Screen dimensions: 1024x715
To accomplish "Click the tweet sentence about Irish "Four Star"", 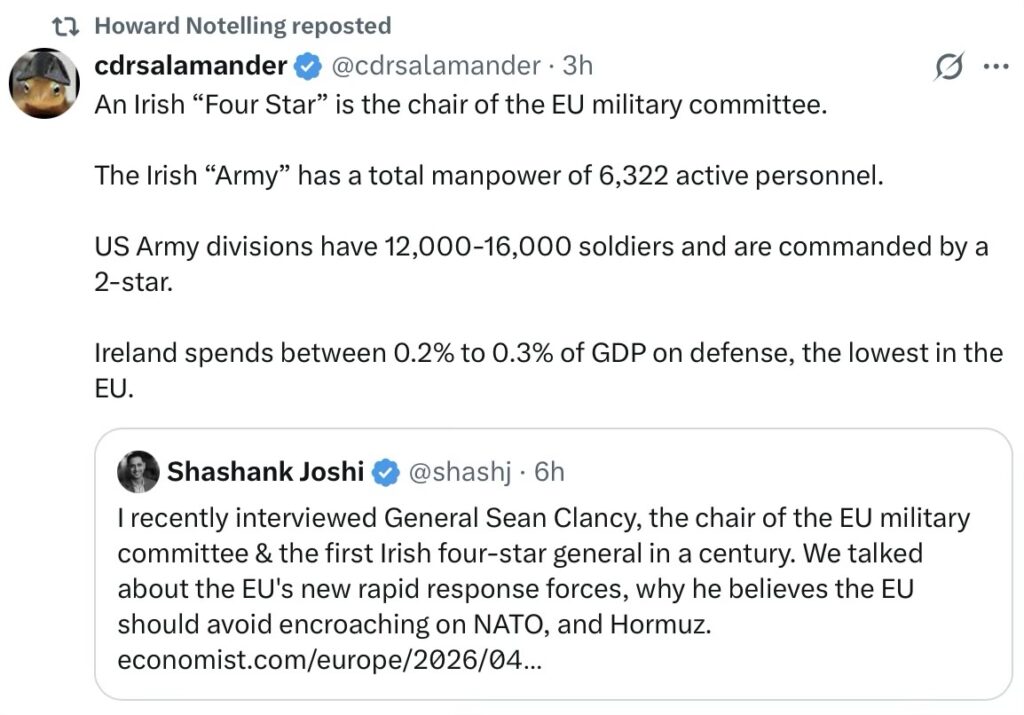I will point(460,104).
